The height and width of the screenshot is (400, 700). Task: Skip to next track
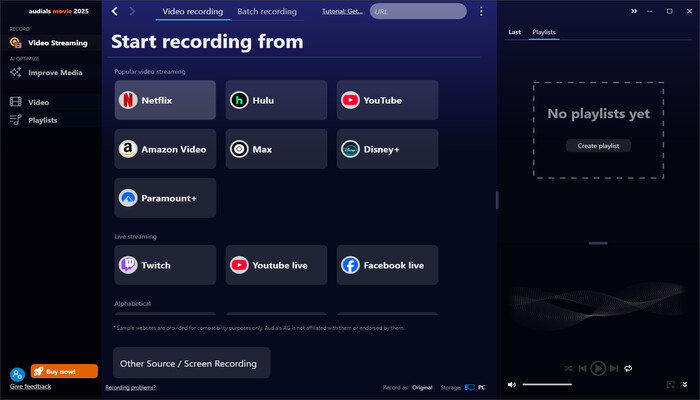click(614, 369)
